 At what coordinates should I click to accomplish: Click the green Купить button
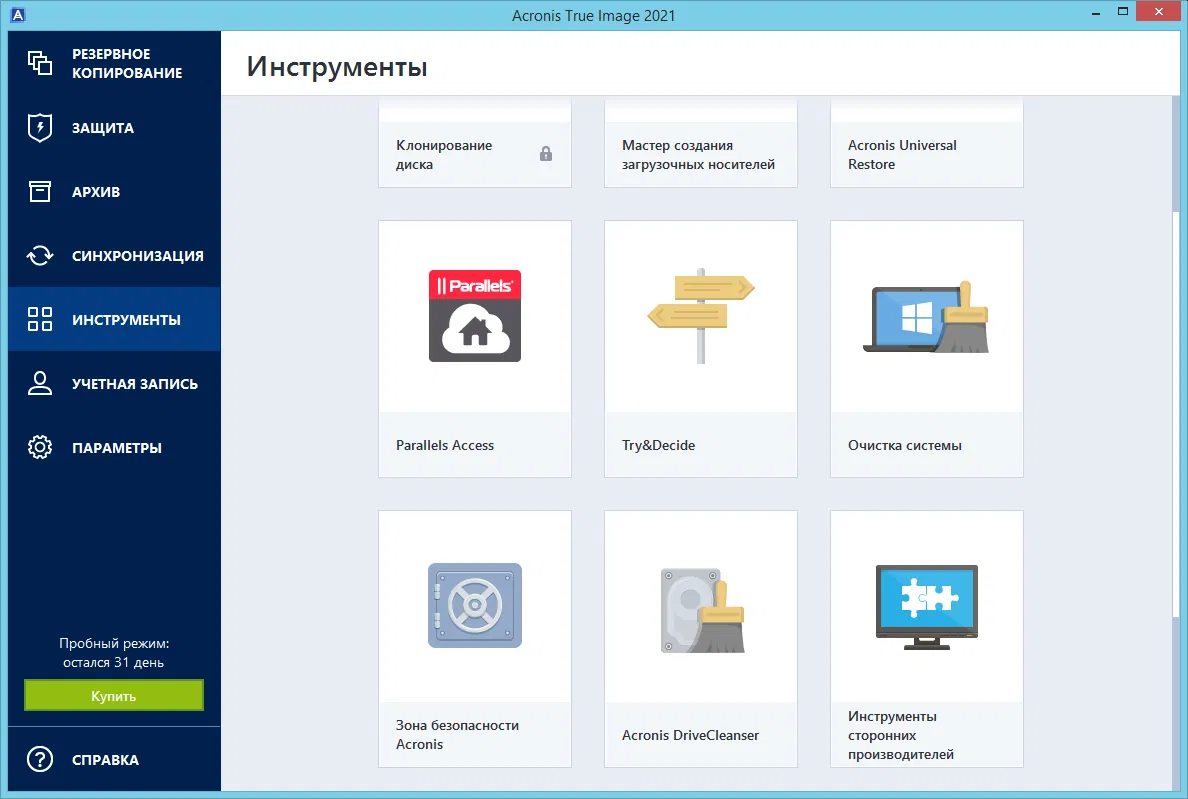[x=114, y=695]
